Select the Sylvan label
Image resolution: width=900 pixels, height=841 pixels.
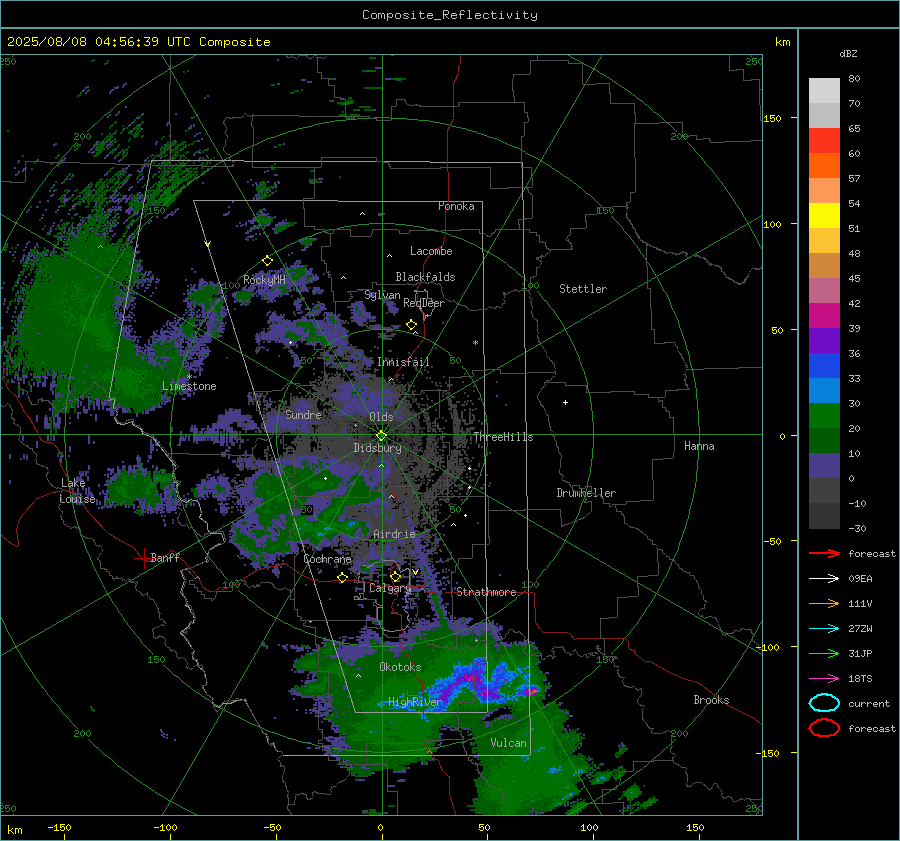pos(382,295)
